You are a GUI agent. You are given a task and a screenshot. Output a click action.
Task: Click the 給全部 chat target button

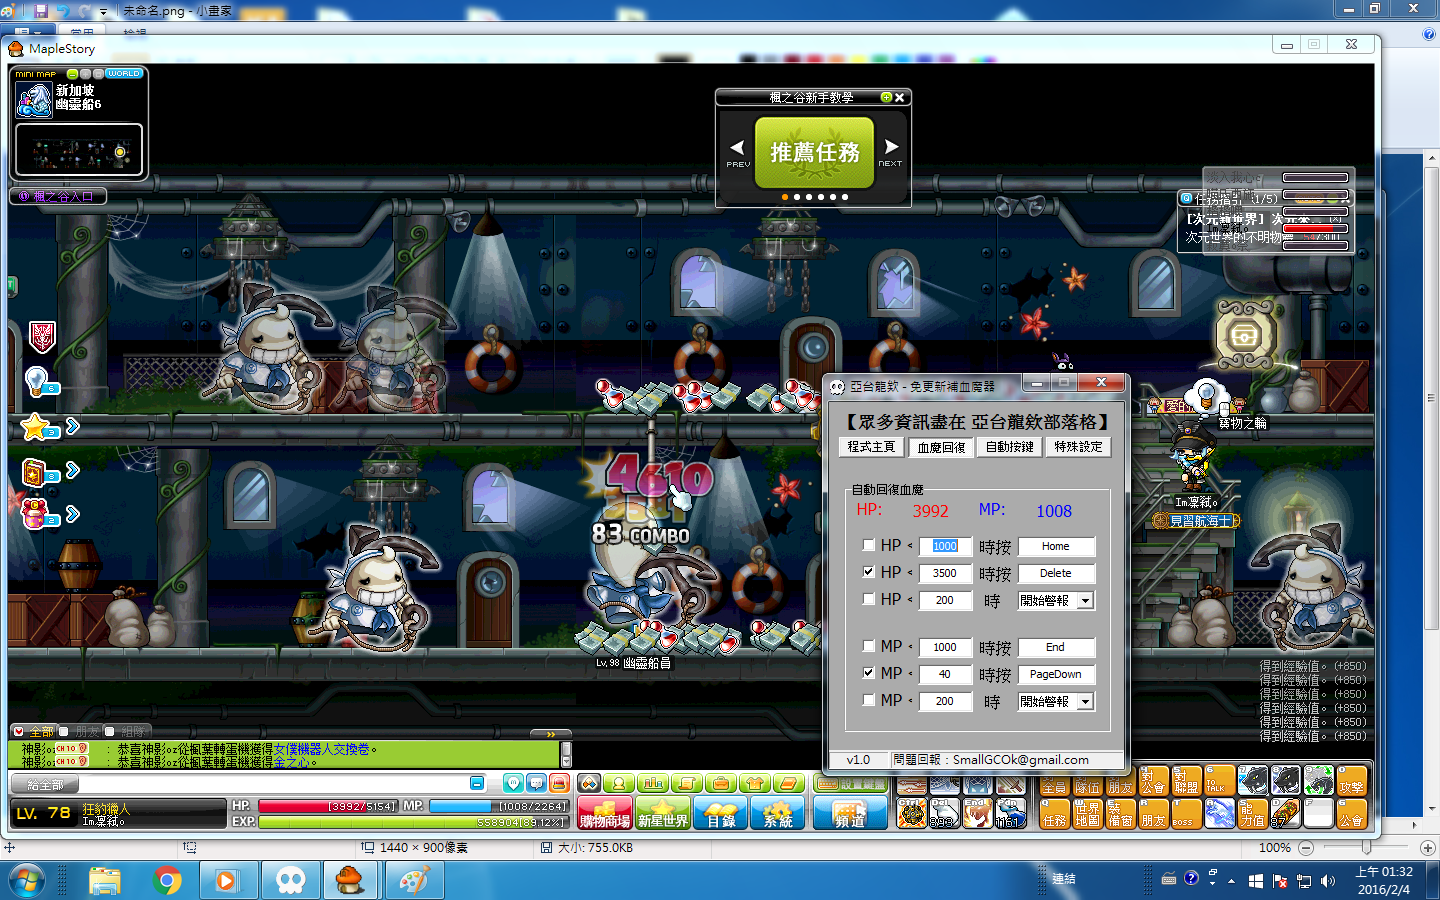click(x=44, y=785)
